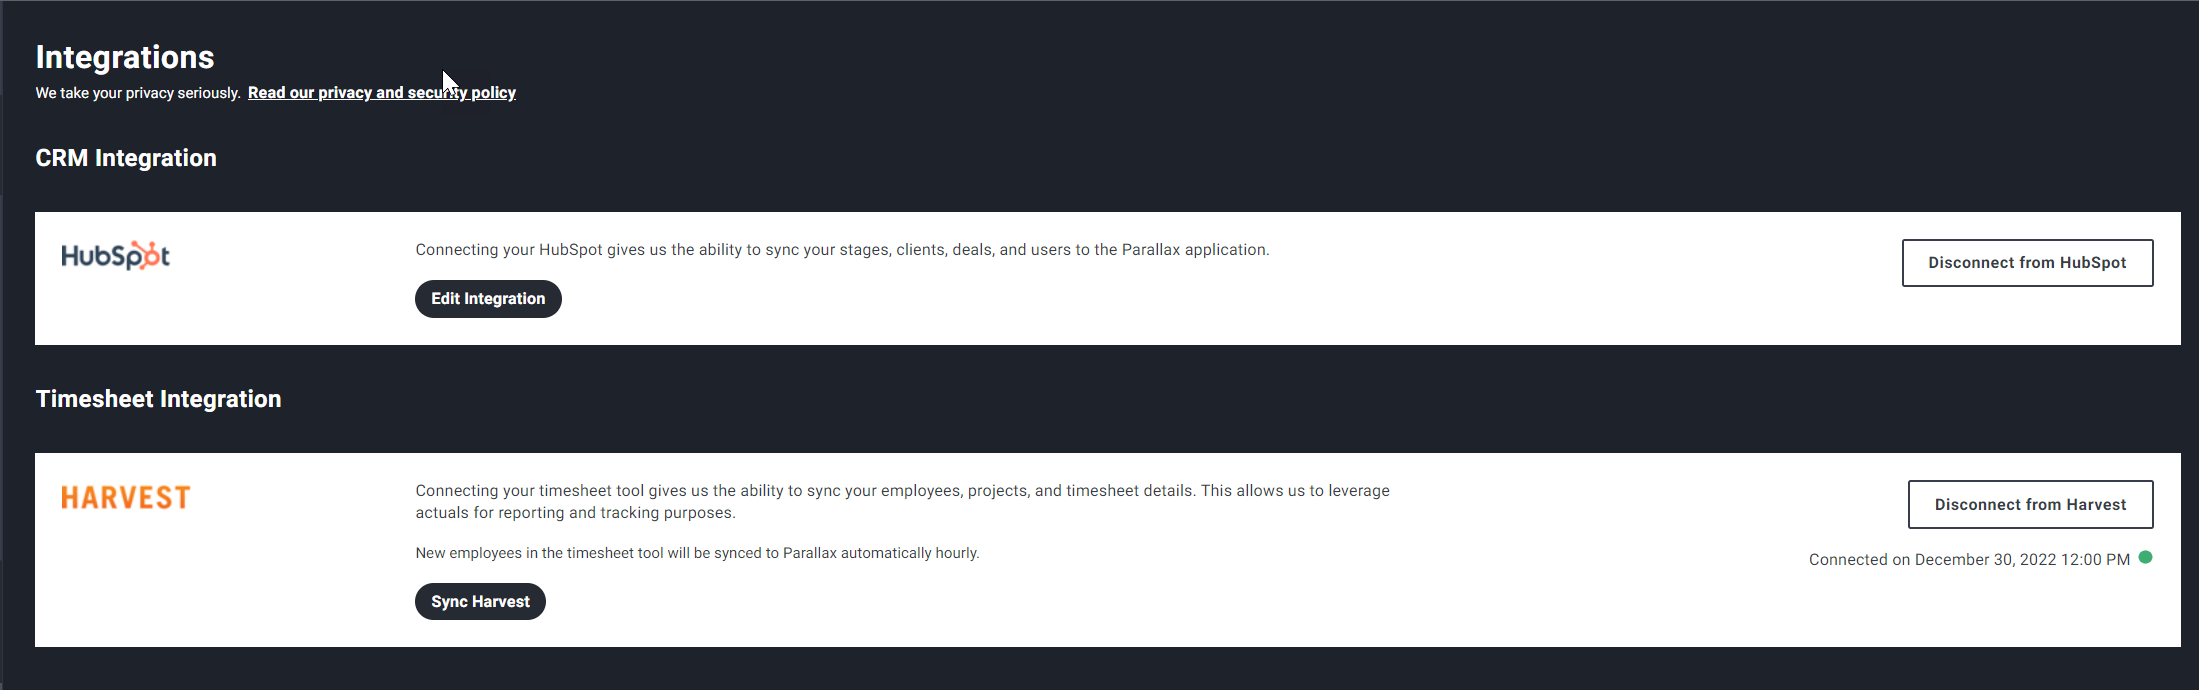Click the new employees hourly sync note

click(697, 553)
